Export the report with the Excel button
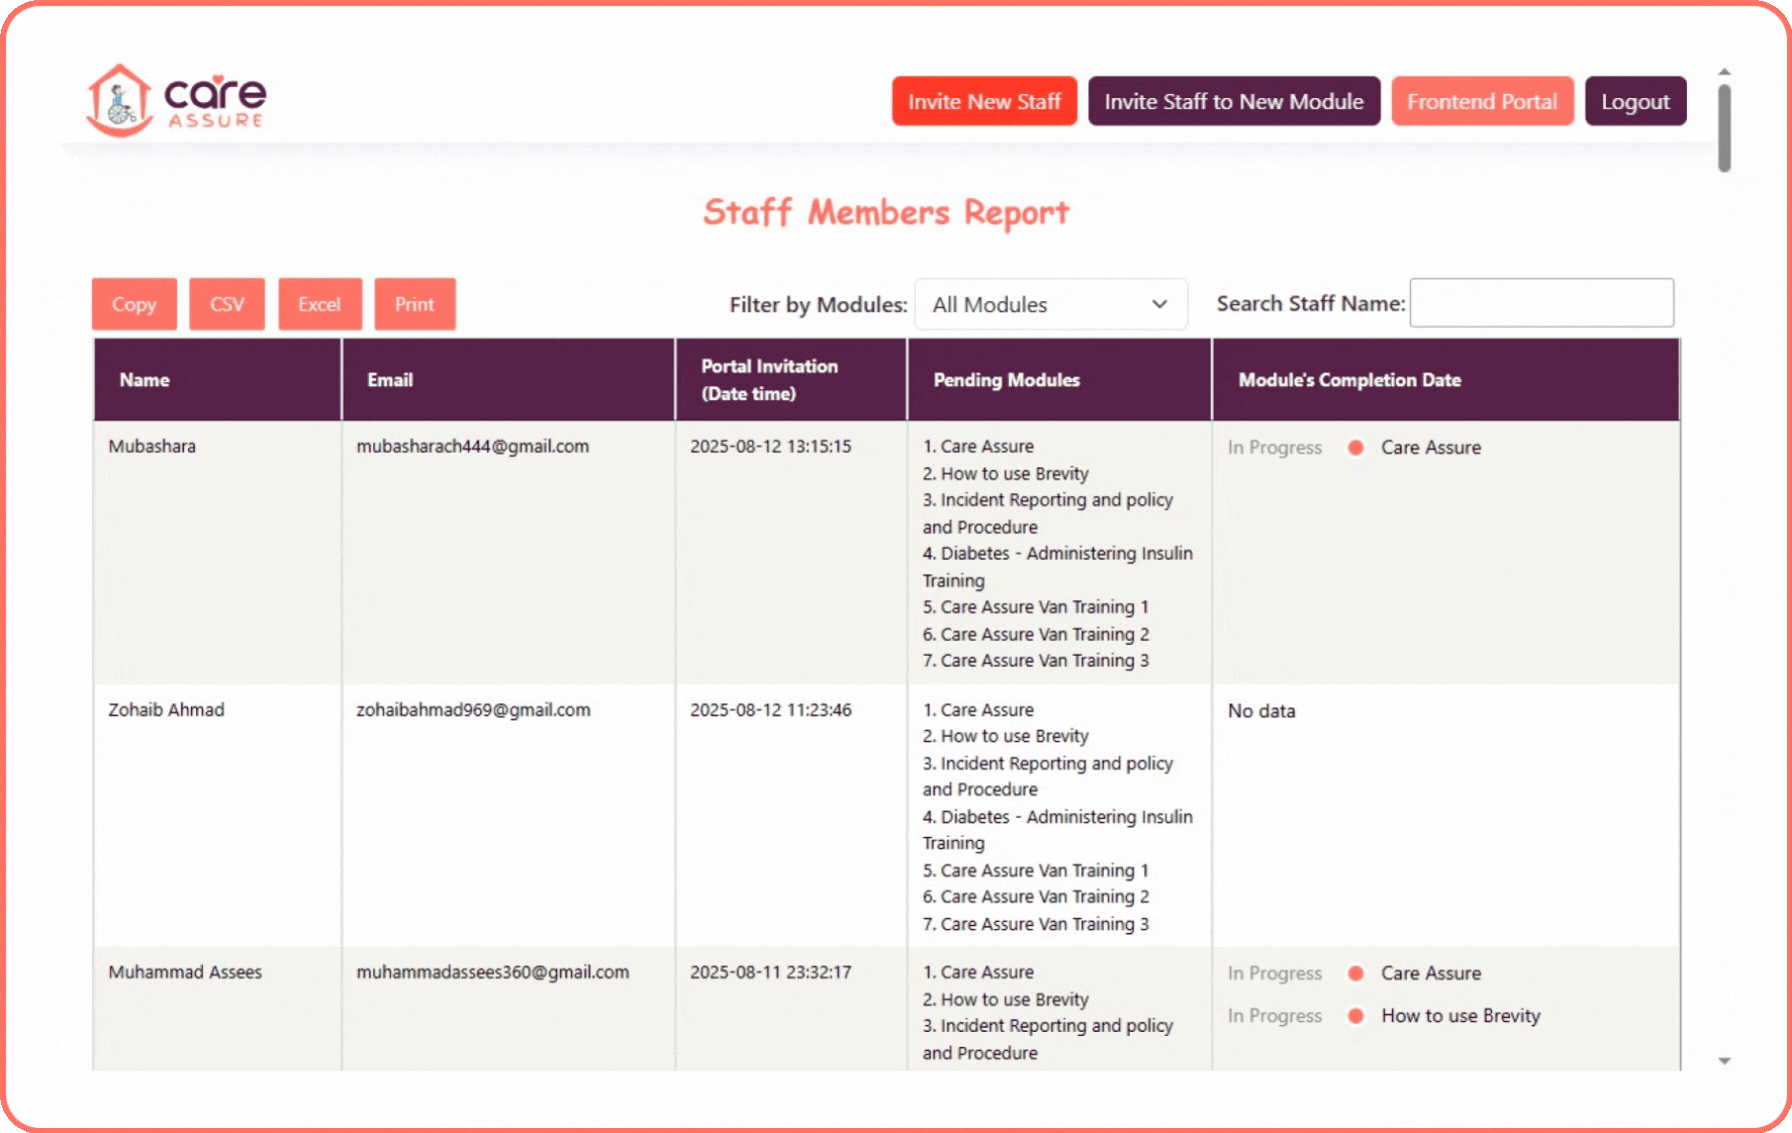The width and height of the screenshot is (1792, 1133). pyautogui.click(x=319, y=304)
